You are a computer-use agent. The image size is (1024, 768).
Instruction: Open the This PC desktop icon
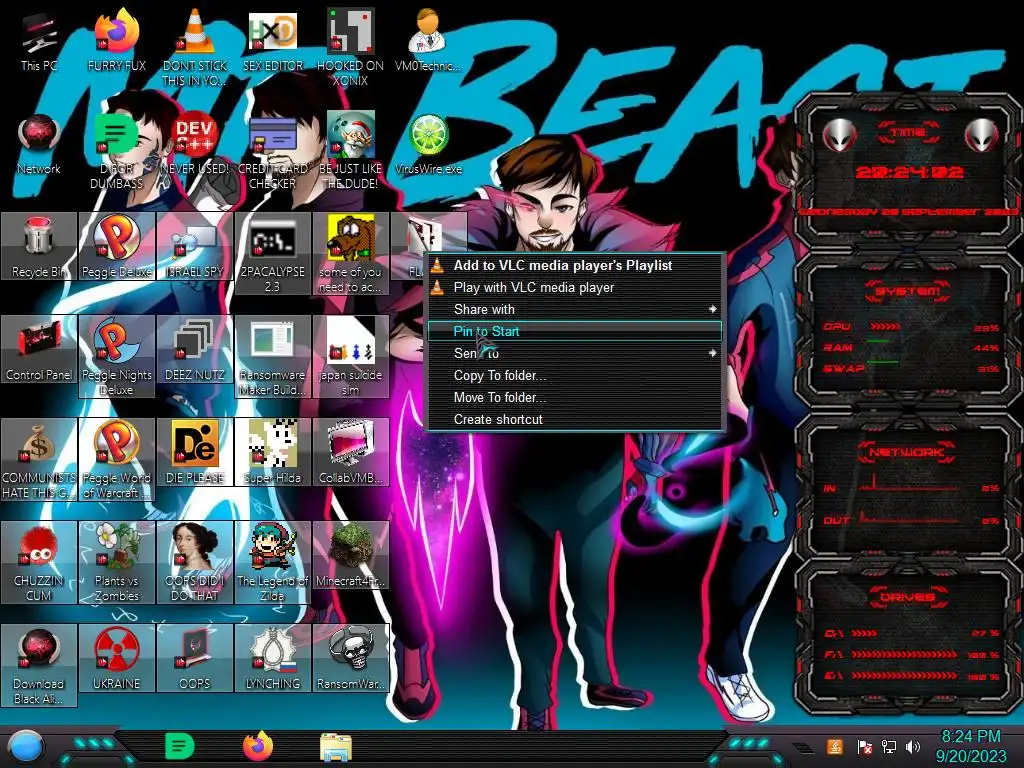tap(39, 42)
